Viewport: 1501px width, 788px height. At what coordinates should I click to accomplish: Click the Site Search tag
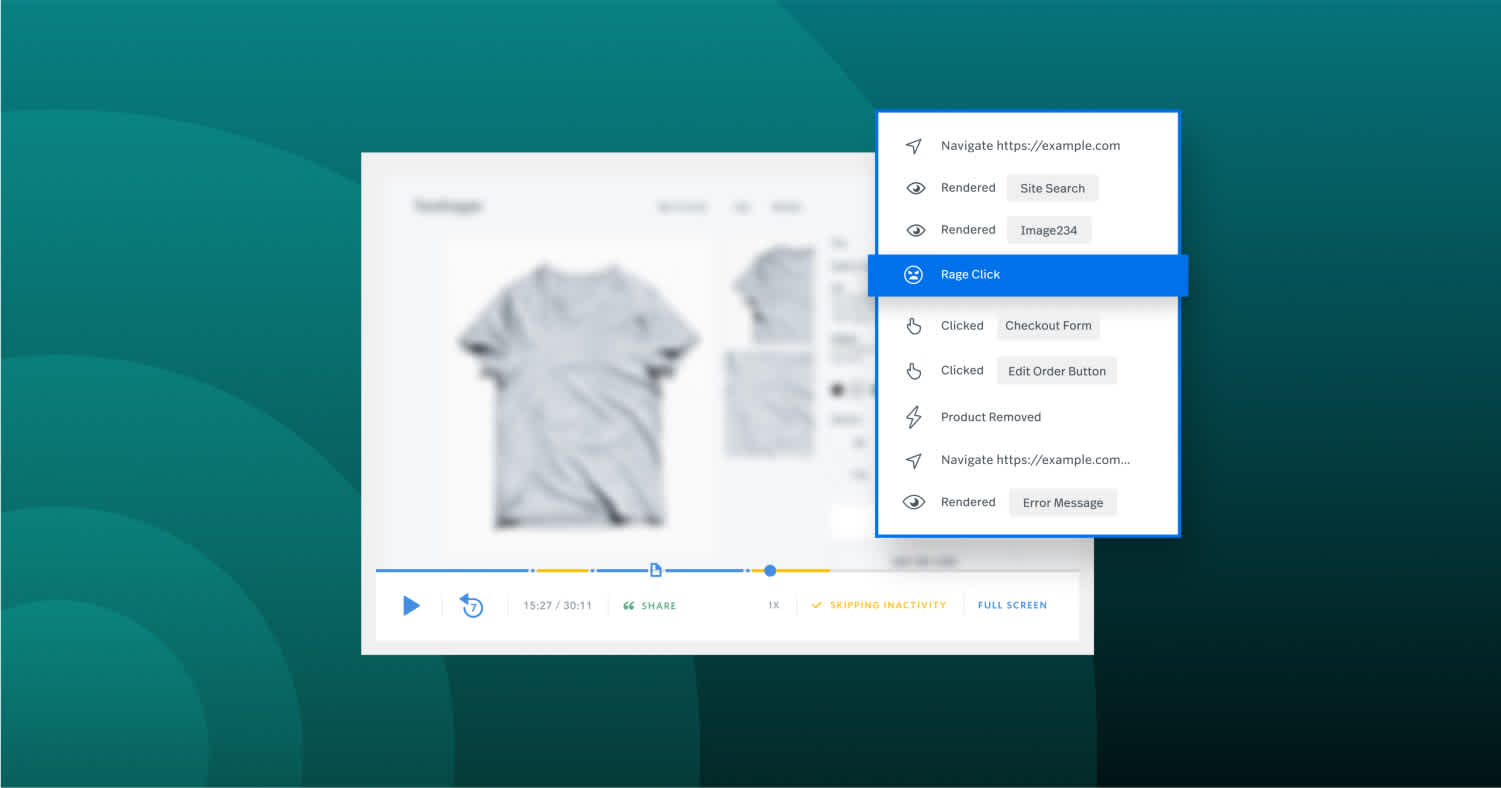(x=1052, y=188)
